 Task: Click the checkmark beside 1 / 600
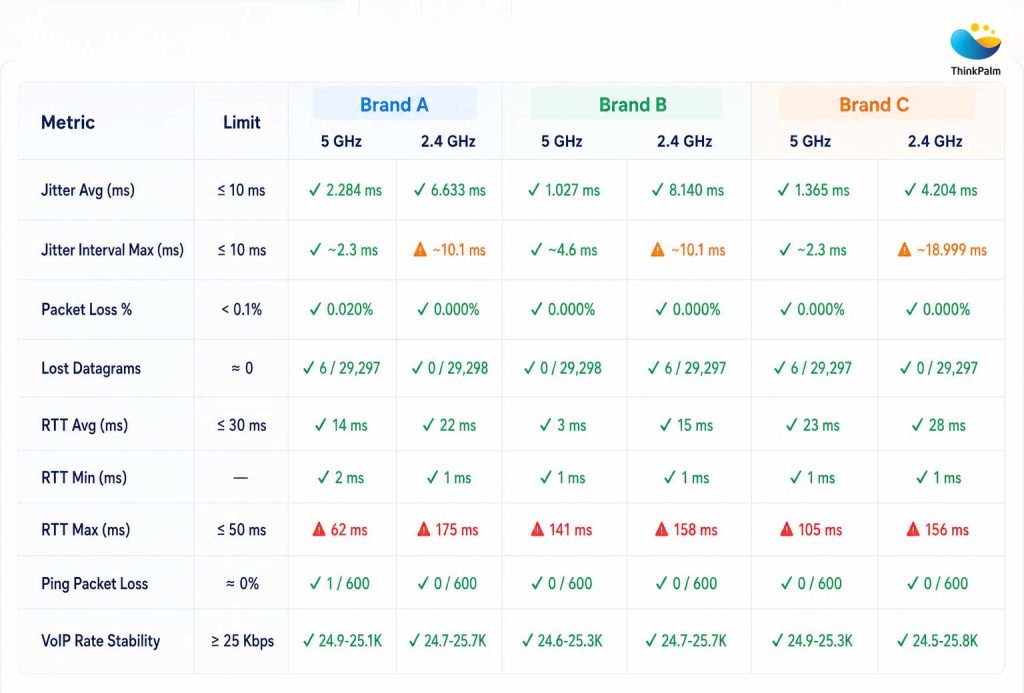click(x=315, y=583)
